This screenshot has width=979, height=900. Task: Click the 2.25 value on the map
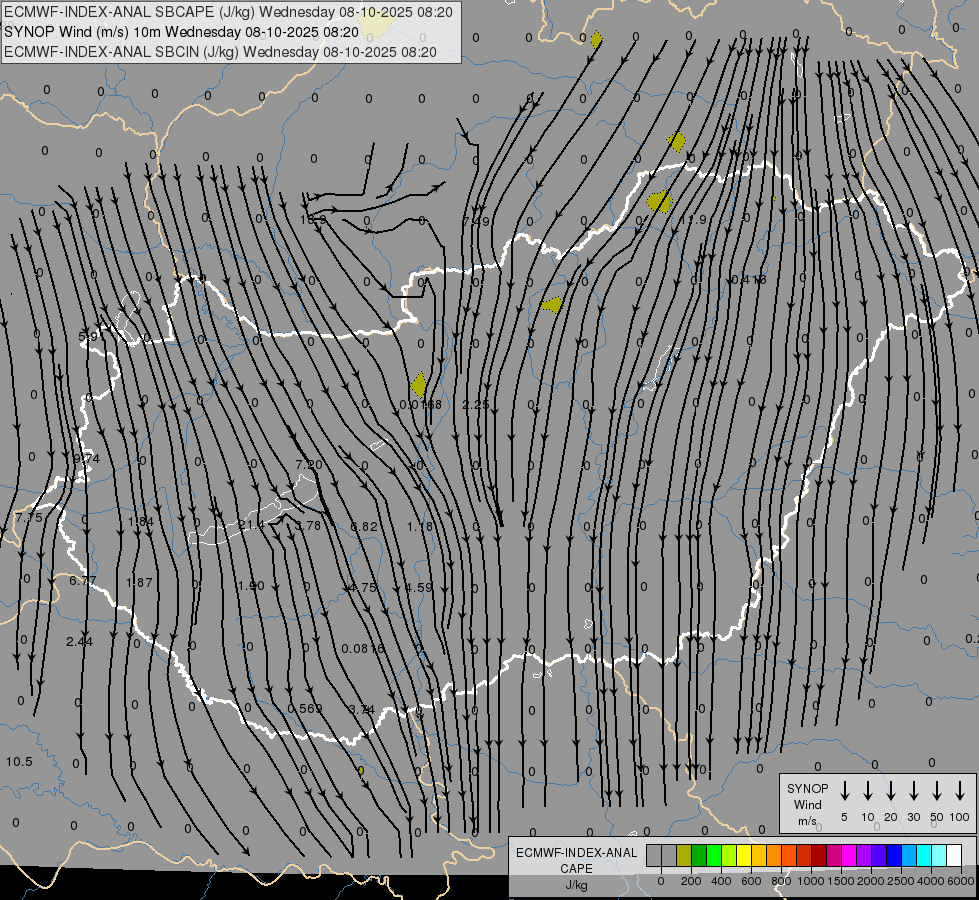click(476, 404)
